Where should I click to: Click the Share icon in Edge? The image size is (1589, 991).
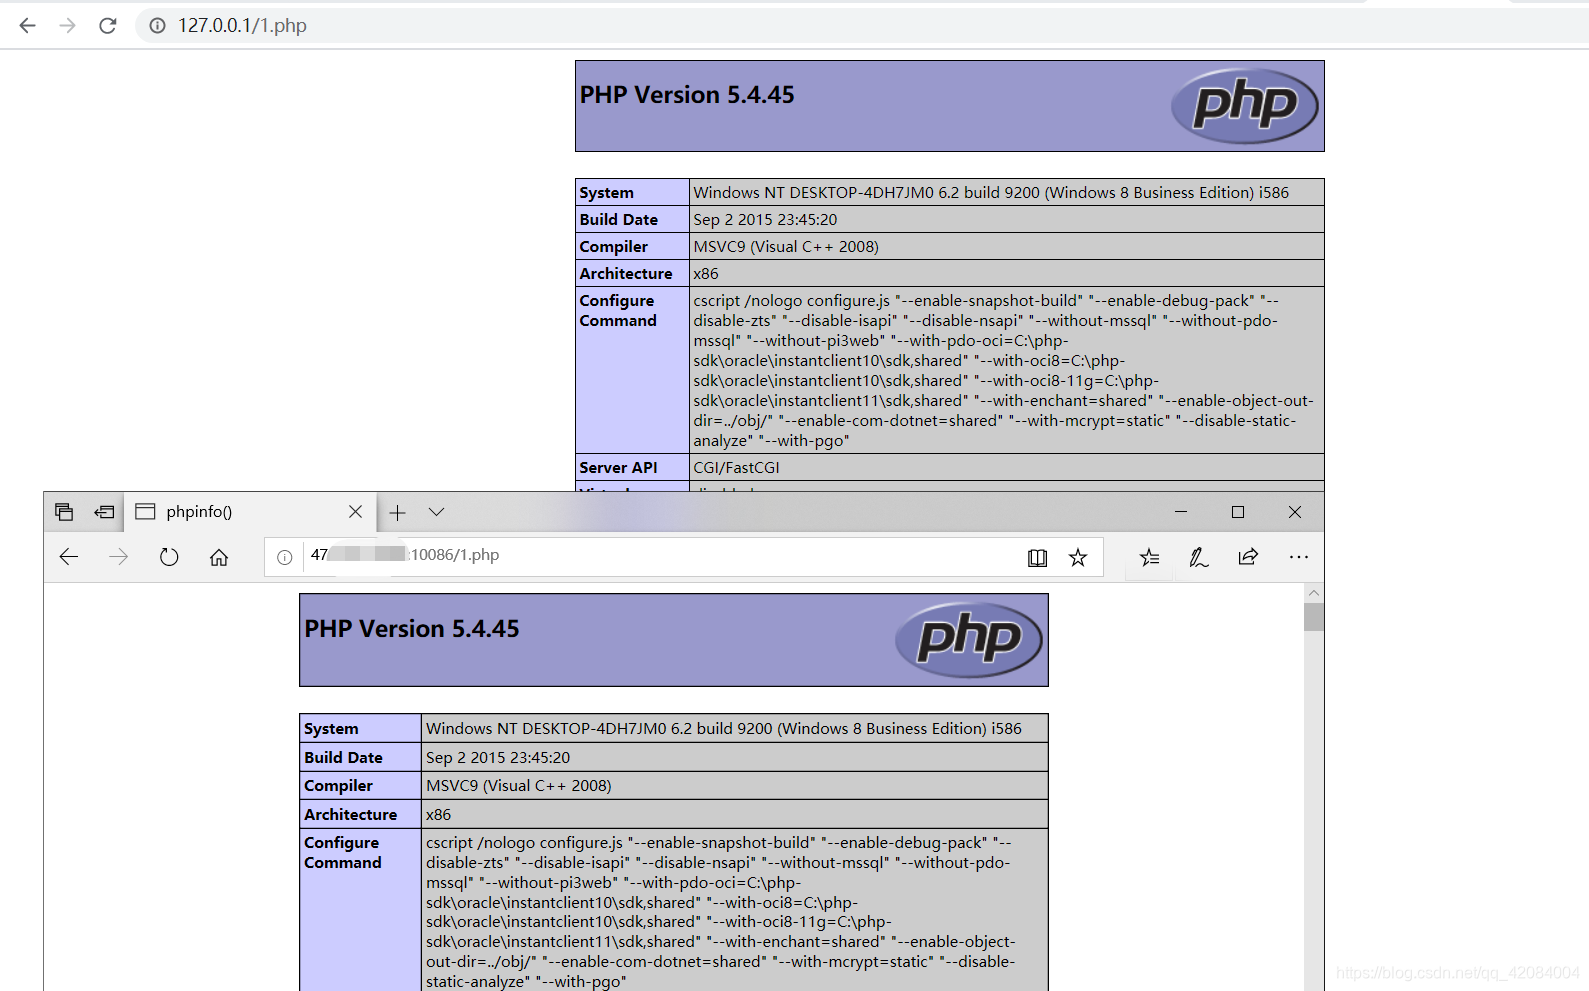pyautogui.click(x=1248, y=557)
